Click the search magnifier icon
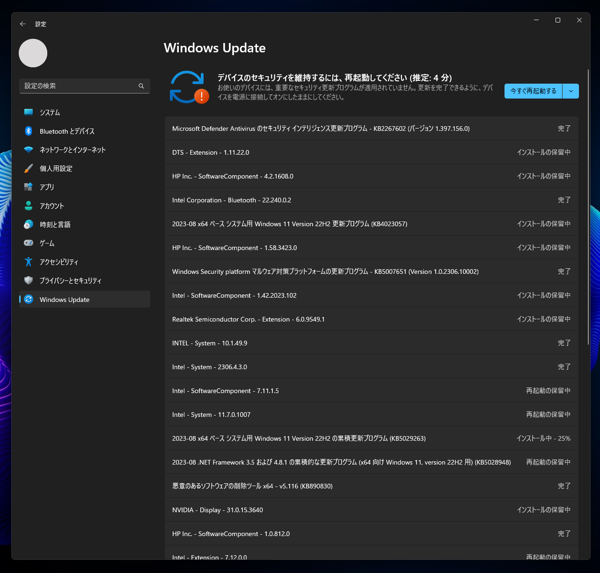600x573 pixels. [x=141, y=86]
